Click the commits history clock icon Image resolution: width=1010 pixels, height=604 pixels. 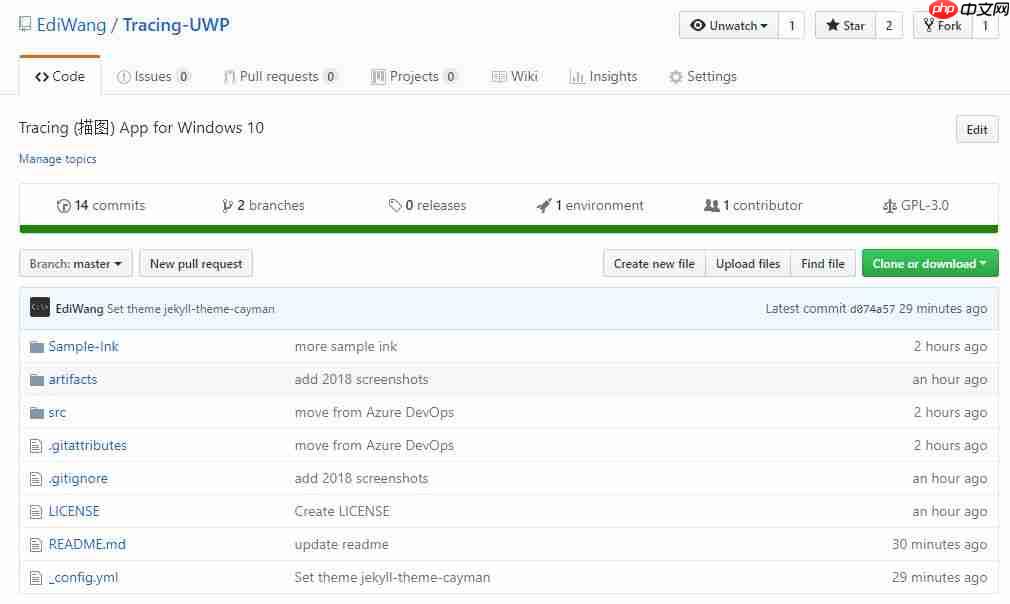click(63, 206)
